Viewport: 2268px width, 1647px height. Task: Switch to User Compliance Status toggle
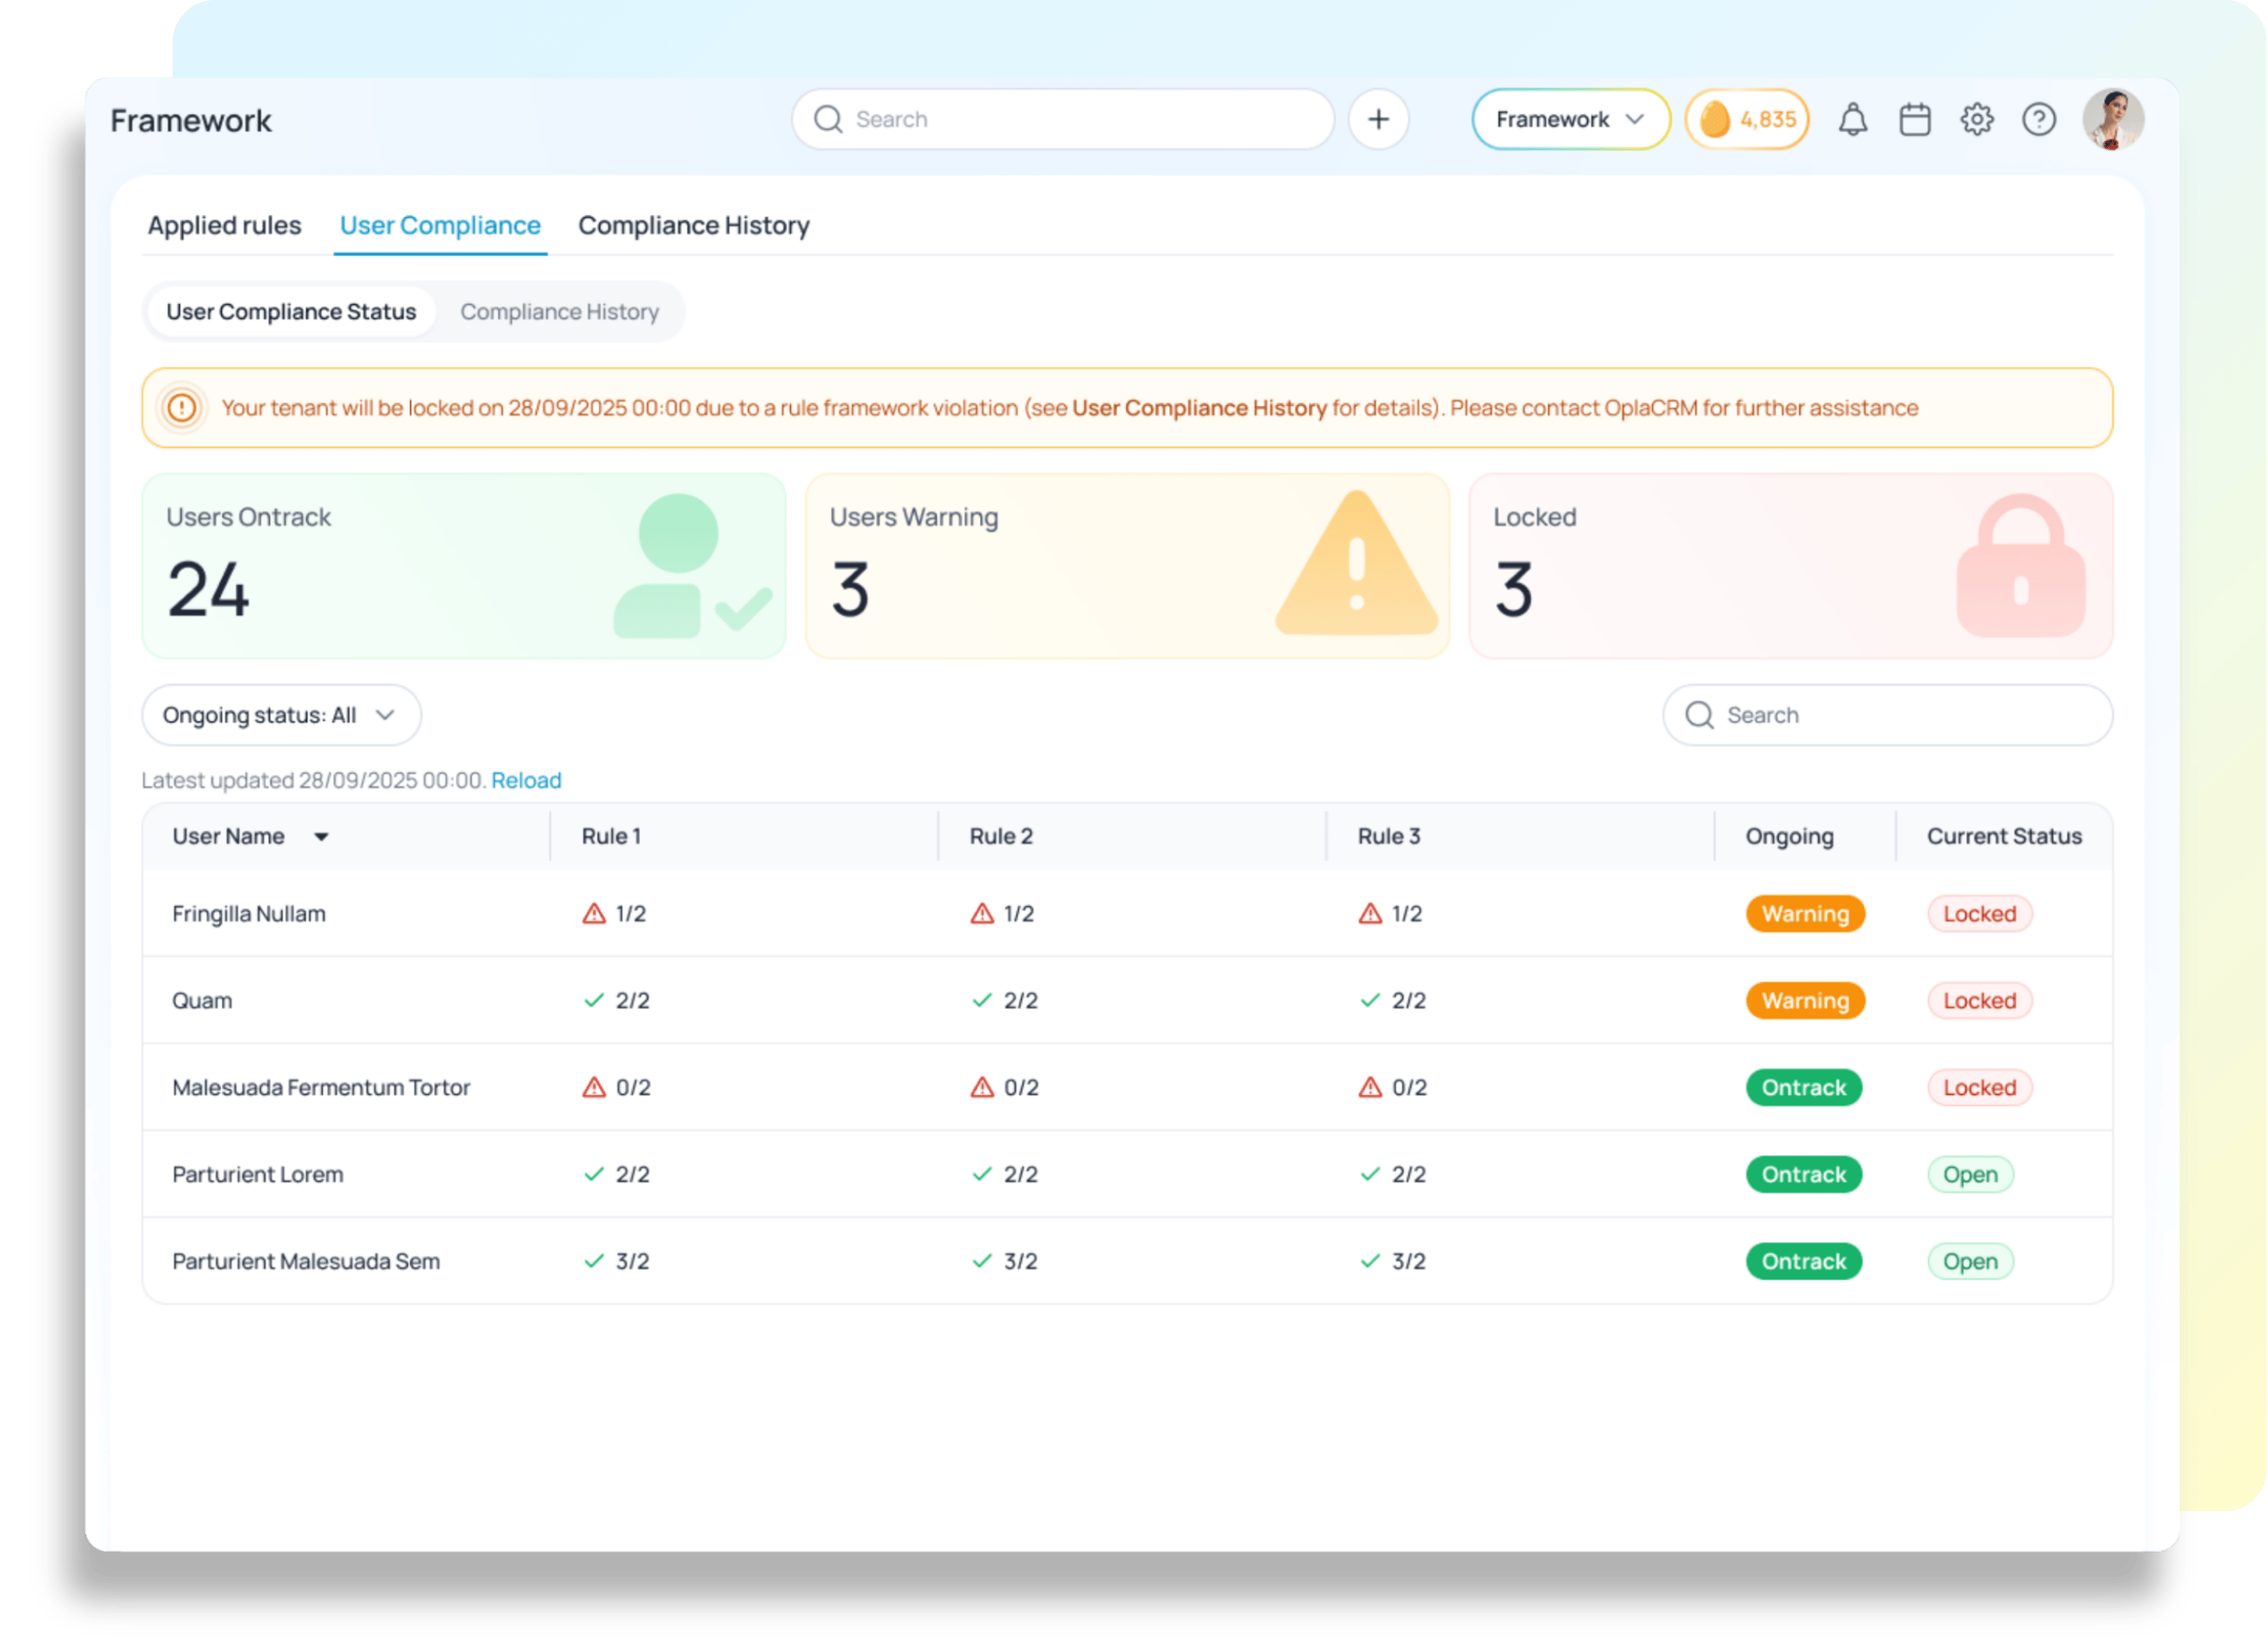[x=290, y=312]
